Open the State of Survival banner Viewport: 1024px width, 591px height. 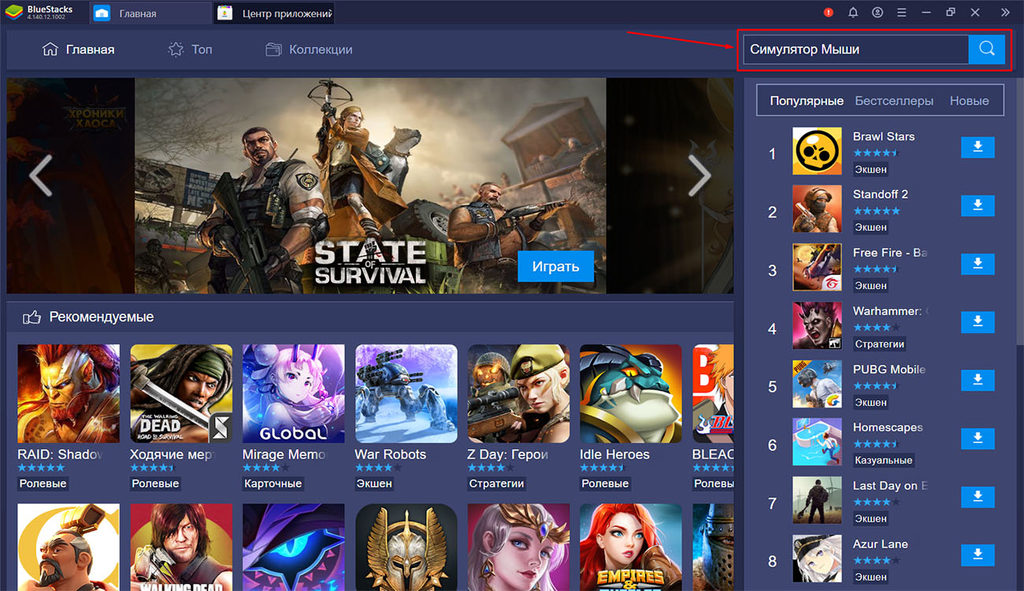click(x=370, y=185)
